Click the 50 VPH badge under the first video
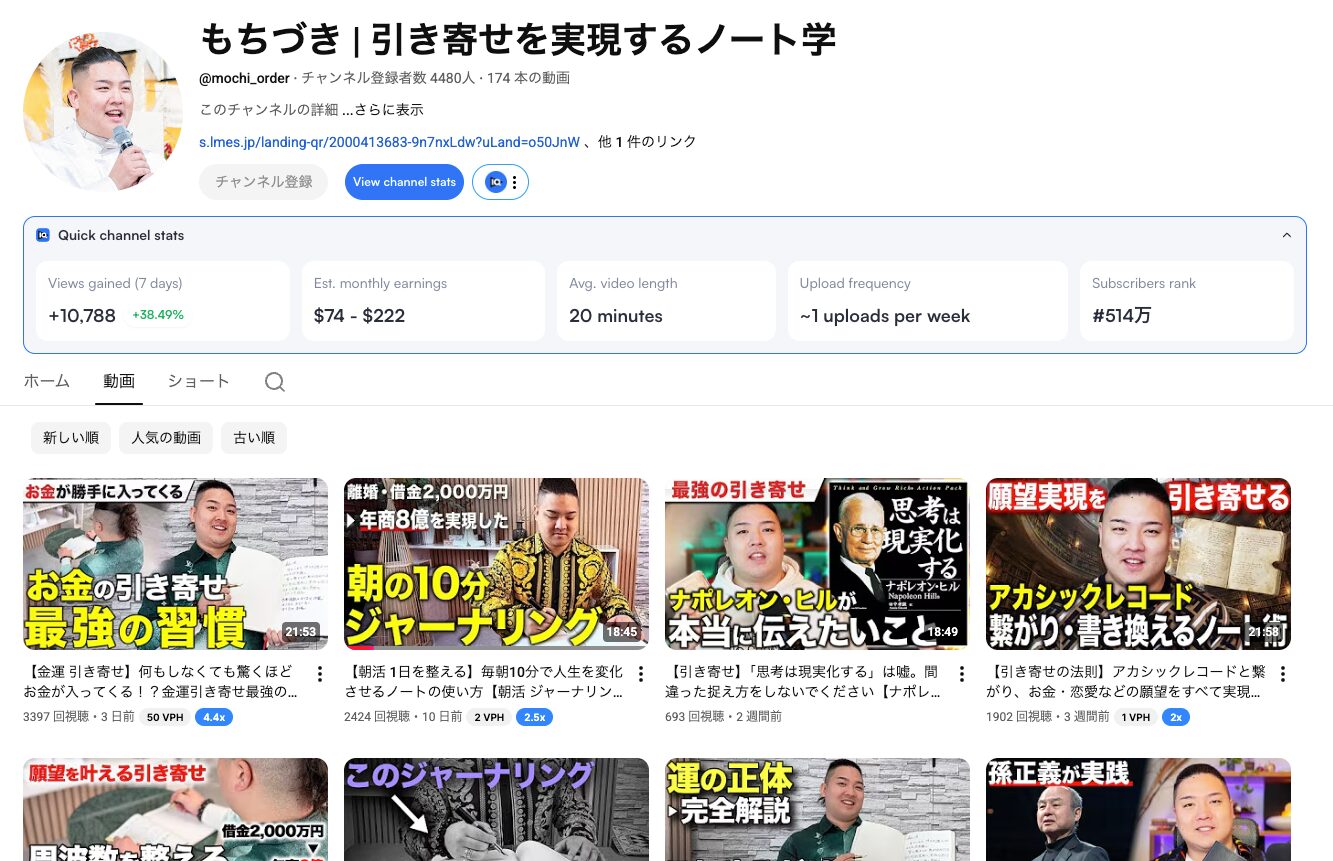 [164, 717]
